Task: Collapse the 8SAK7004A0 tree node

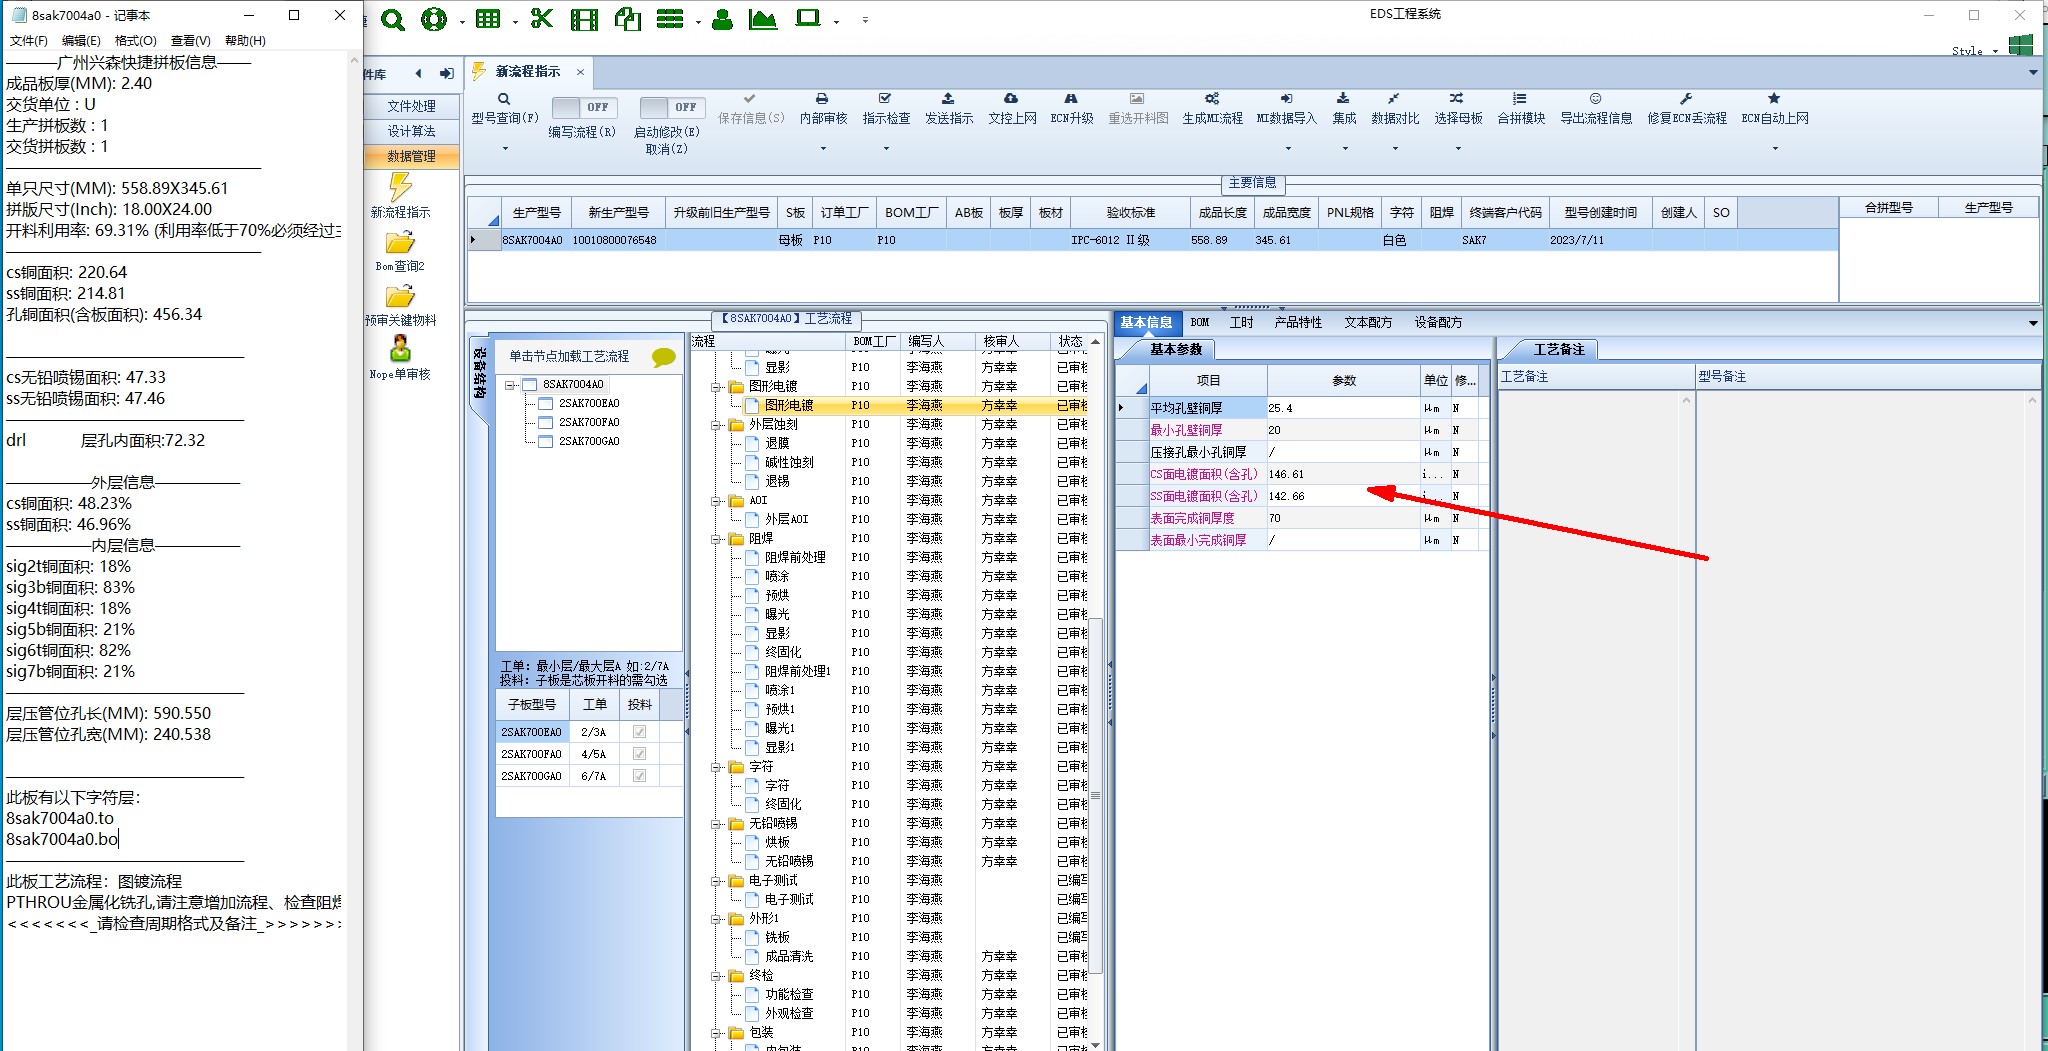Action: click(x=510, y=385)
